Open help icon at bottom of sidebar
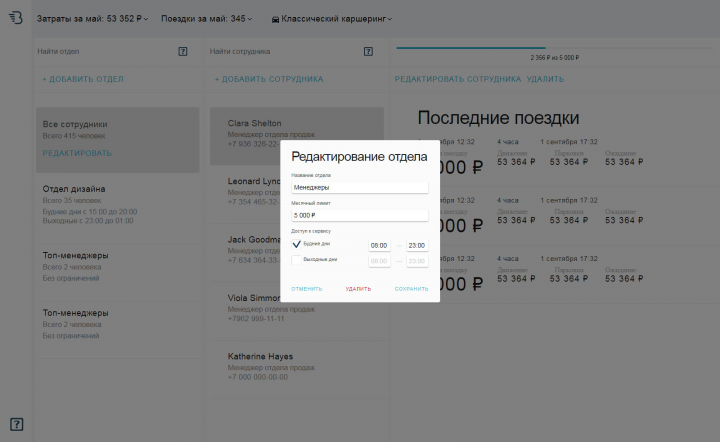The height and width of the screenshot is (442, 720). pyautogui.click(x=17, y=424)
